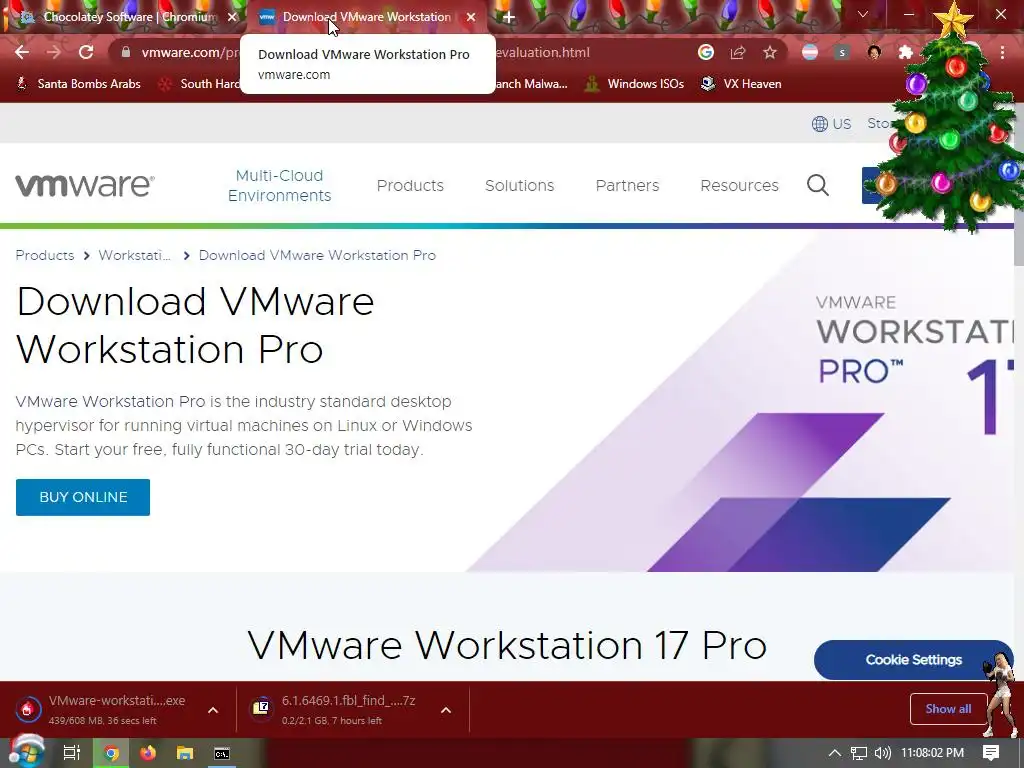Change region via the US globe selector
The image size is (1024, 768).
pyautogui.click(x=831, y=124)
